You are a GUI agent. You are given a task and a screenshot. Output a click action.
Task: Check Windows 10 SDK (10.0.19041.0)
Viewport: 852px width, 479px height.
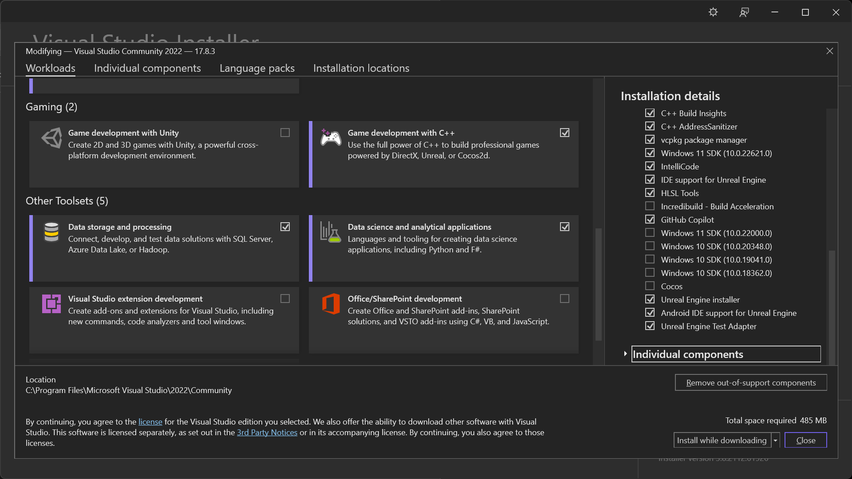click(x=650, y=259)
